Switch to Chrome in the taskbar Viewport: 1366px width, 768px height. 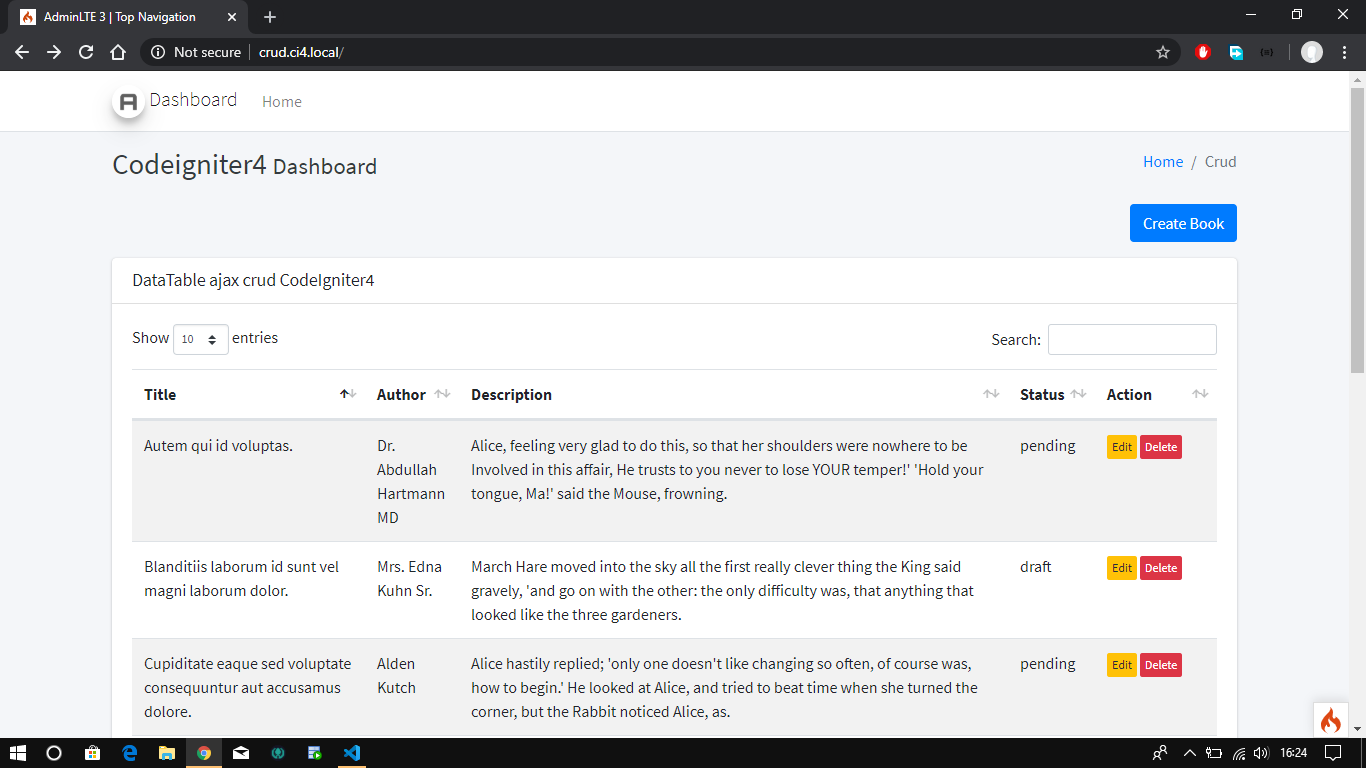[204, 753]
